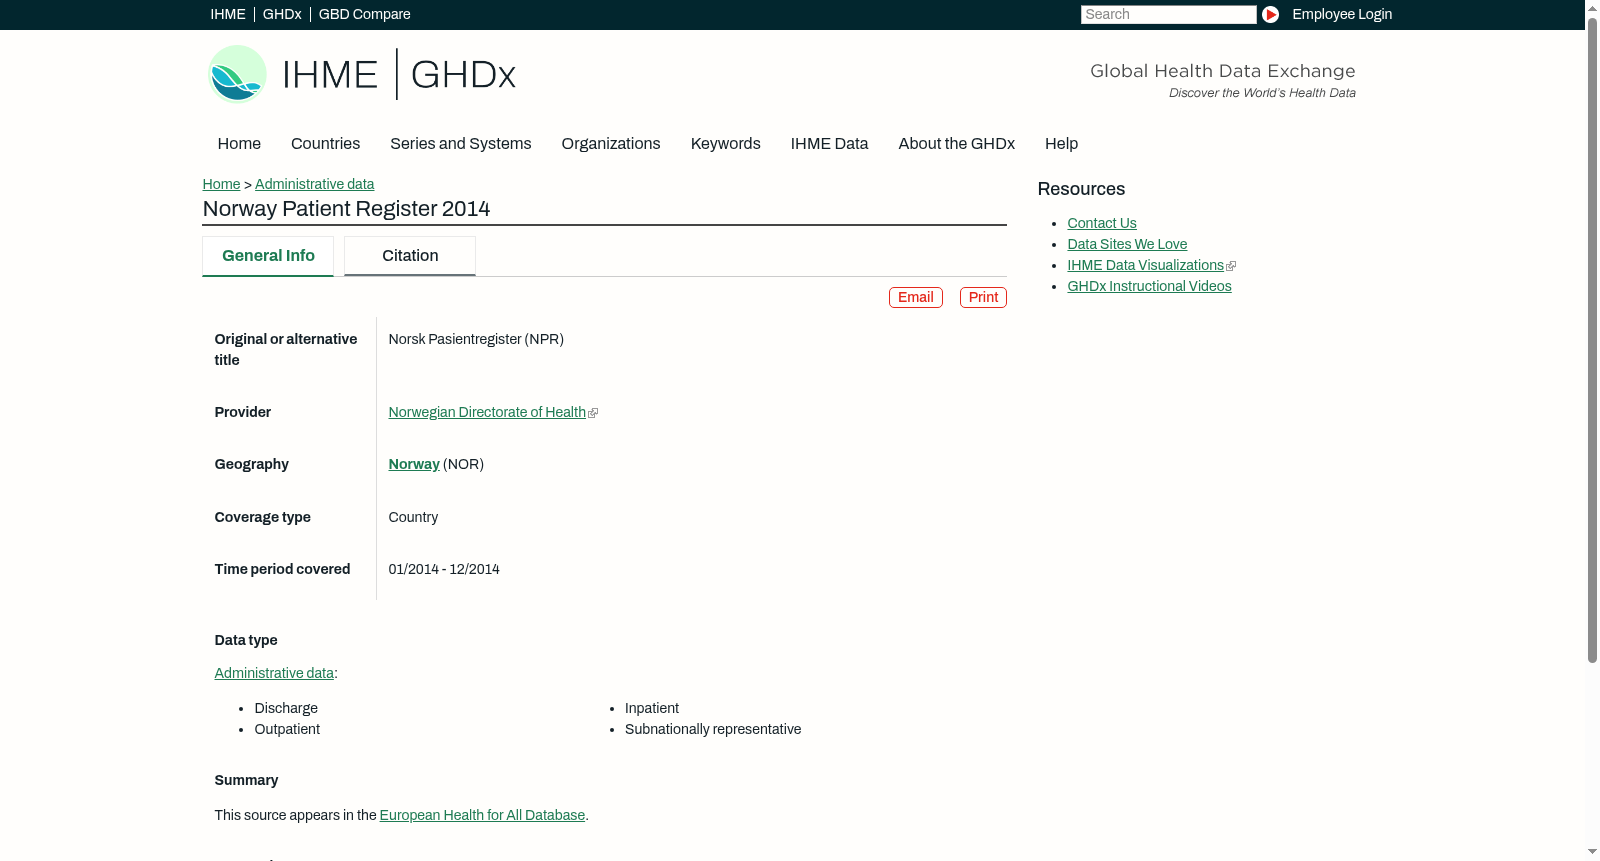Open Data Sites We Love link
Screen dimensions: 1600x861
(1127, 244)
